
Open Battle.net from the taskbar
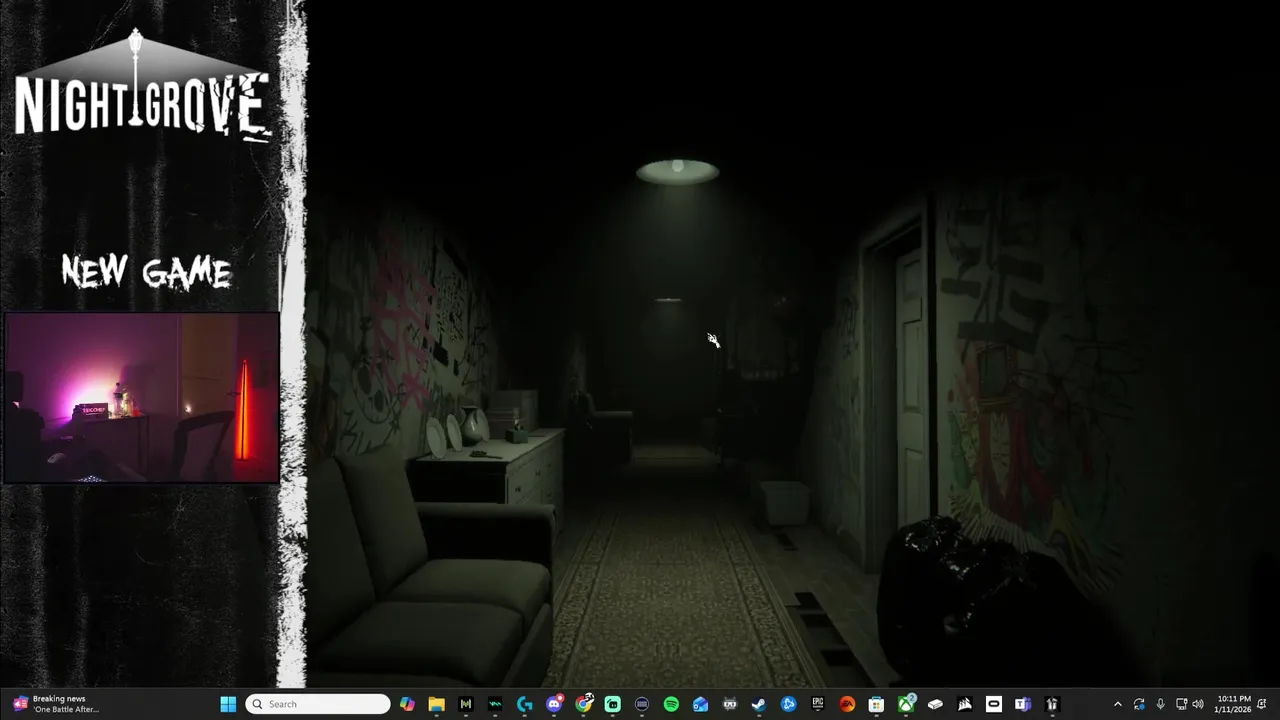click(788, 704)
